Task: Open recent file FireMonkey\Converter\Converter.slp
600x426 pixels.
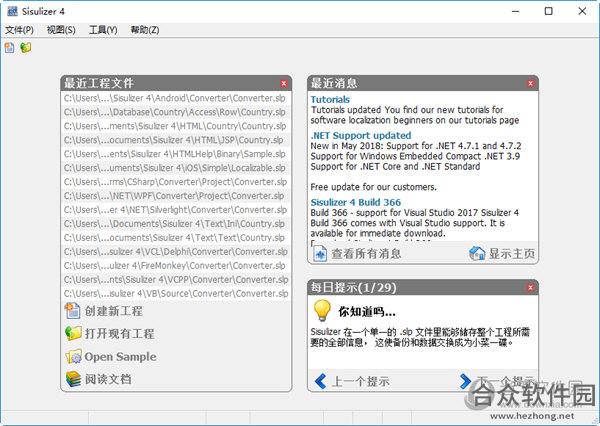Action: point(176,266)
